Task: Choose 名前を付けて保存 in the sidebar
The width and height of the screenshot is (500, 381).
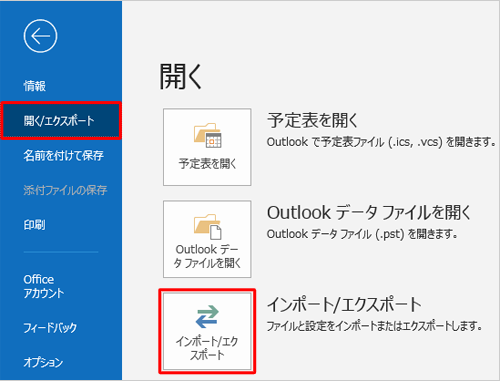Action: [x=63, y=155]
